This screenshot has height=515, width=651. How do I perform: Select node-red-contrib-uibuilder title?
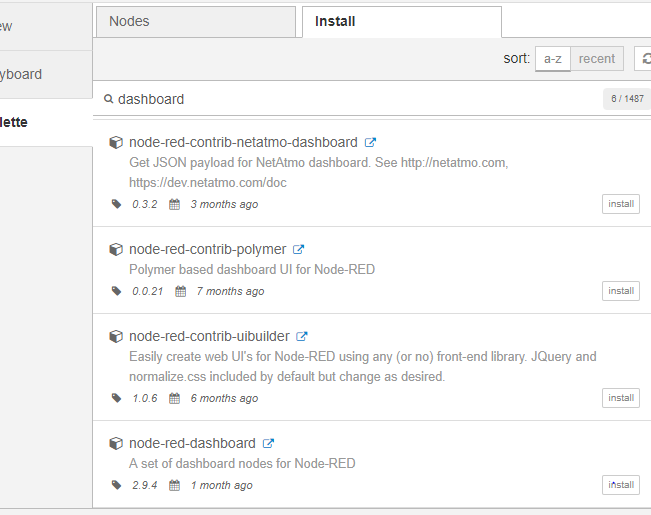(209, 336)
